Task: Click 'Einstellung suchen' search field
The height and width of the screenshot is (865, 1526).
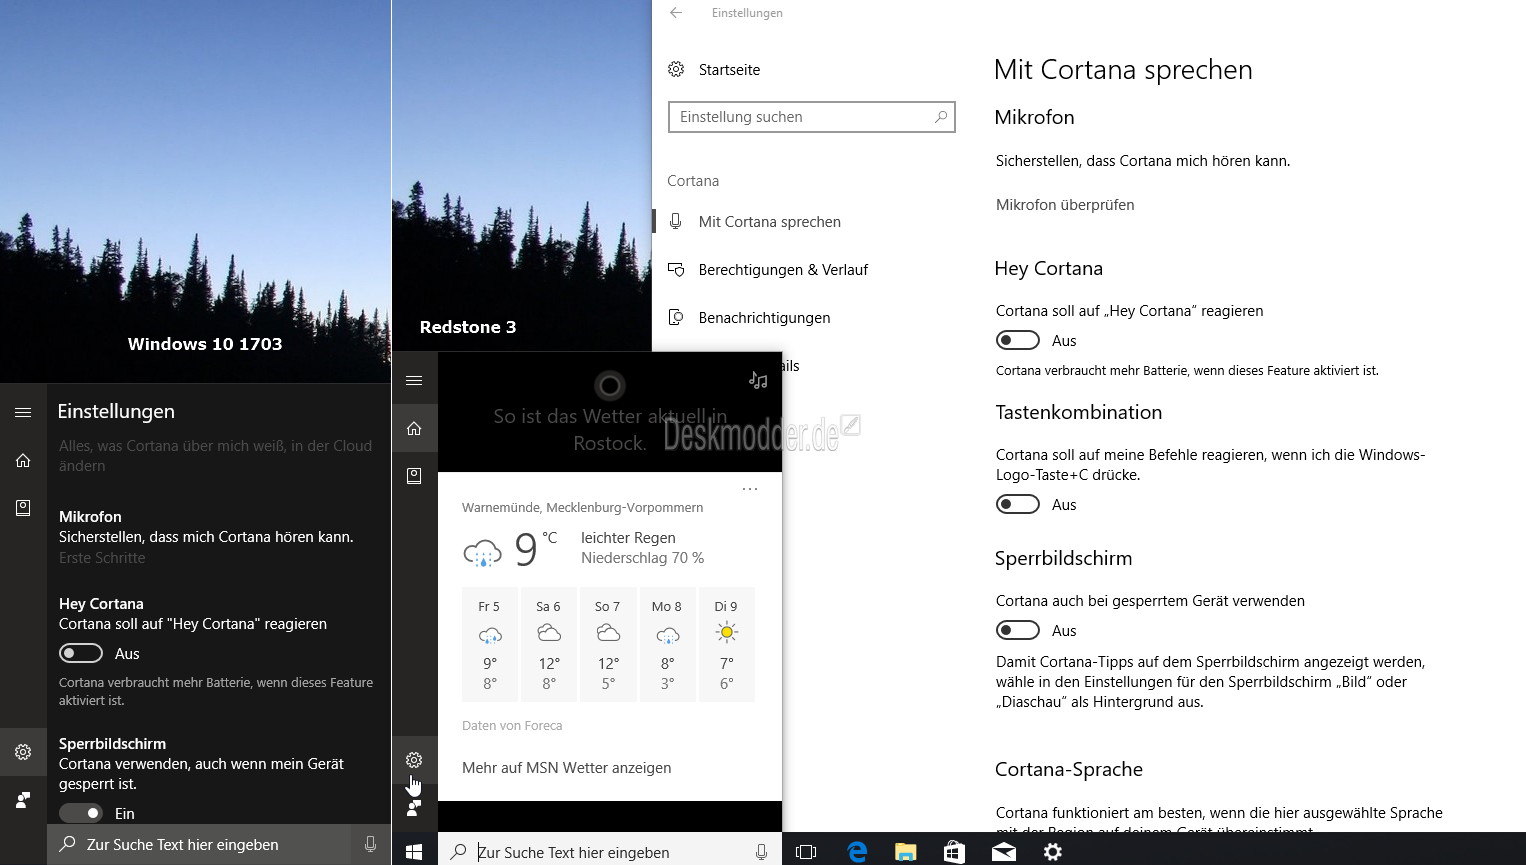Action: (x=812, y=117)
